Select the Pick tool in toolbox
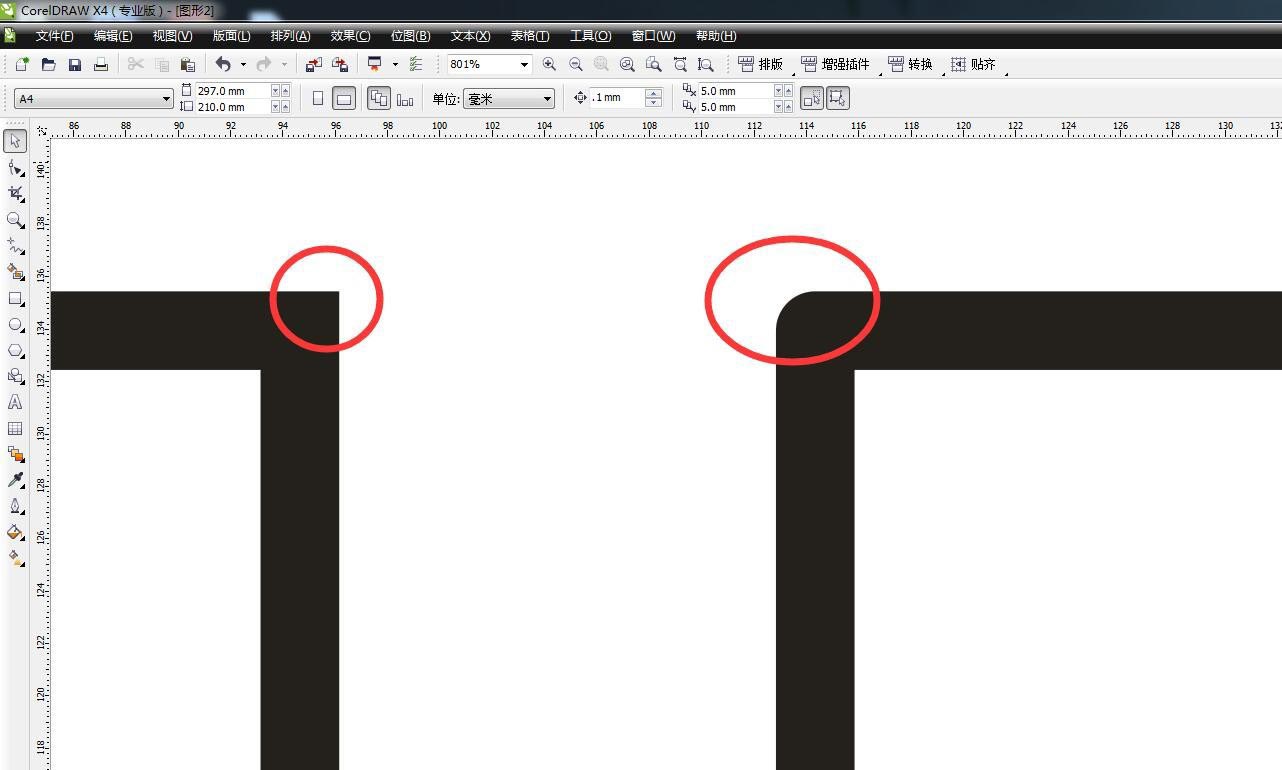Screen dimensions: 1282x770 [15, 141]
